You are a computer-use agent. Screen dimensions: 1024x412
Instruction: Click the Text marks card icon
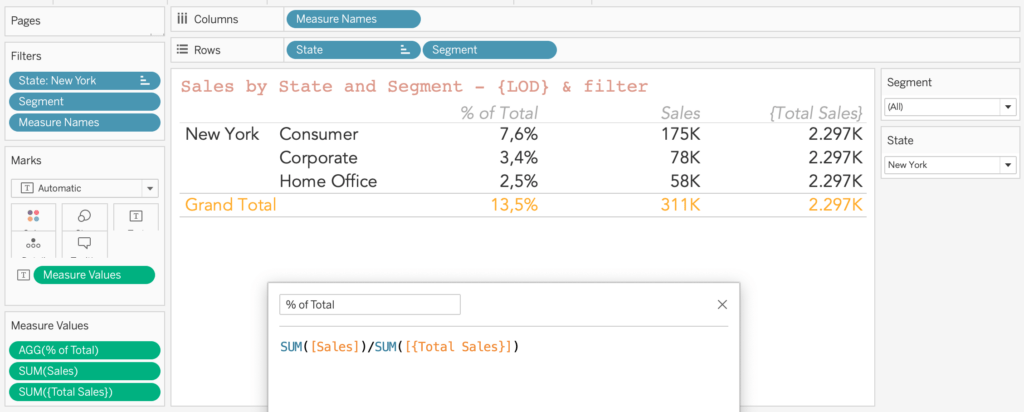click(135, 216)
